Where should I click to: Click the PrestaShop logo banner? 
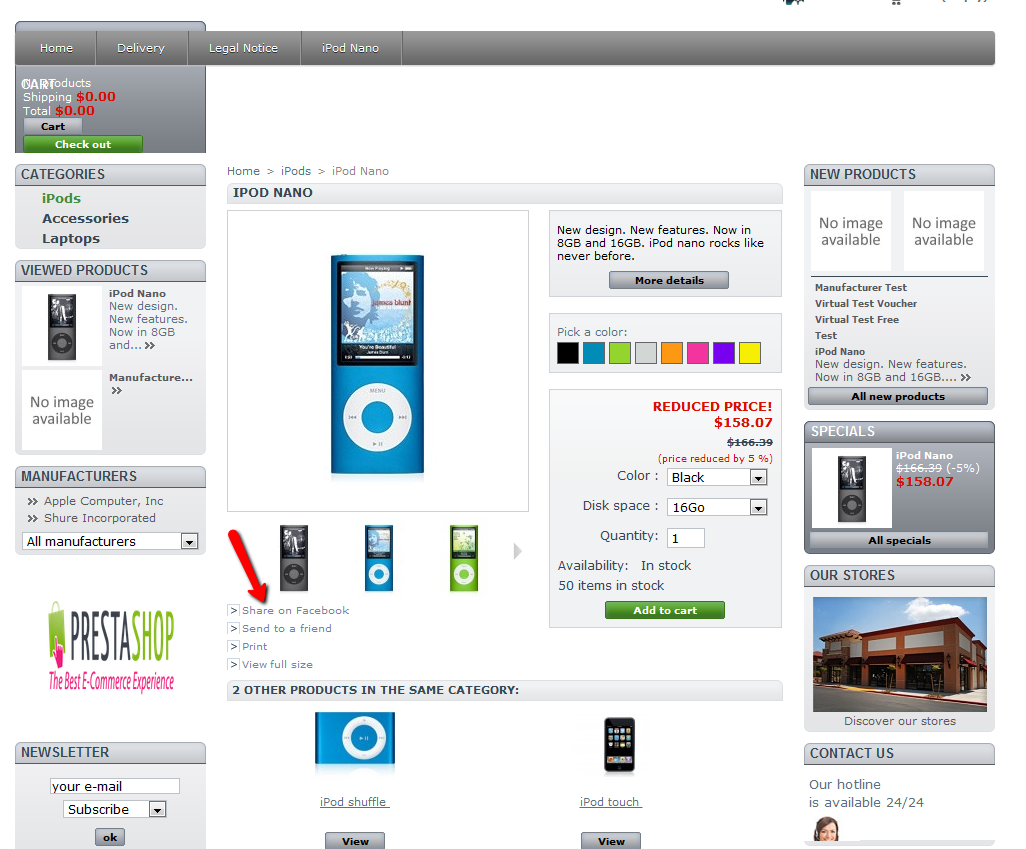pyautogui.click(x=111, y=647)
